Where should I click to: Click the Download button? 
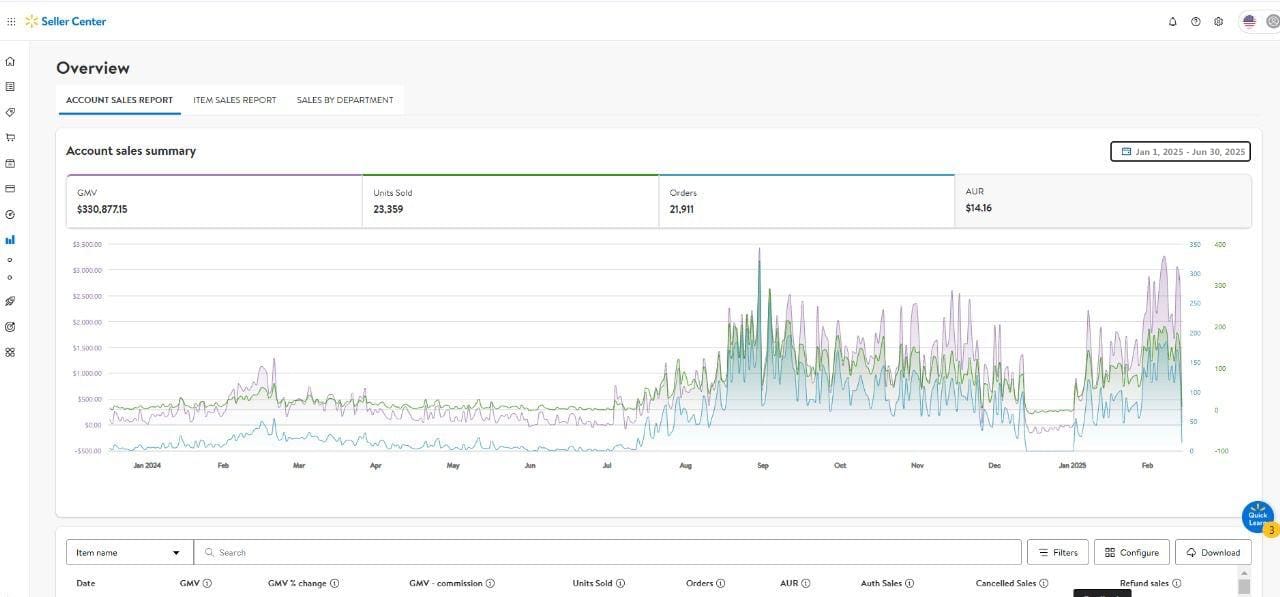click(x=1213, y=552)
